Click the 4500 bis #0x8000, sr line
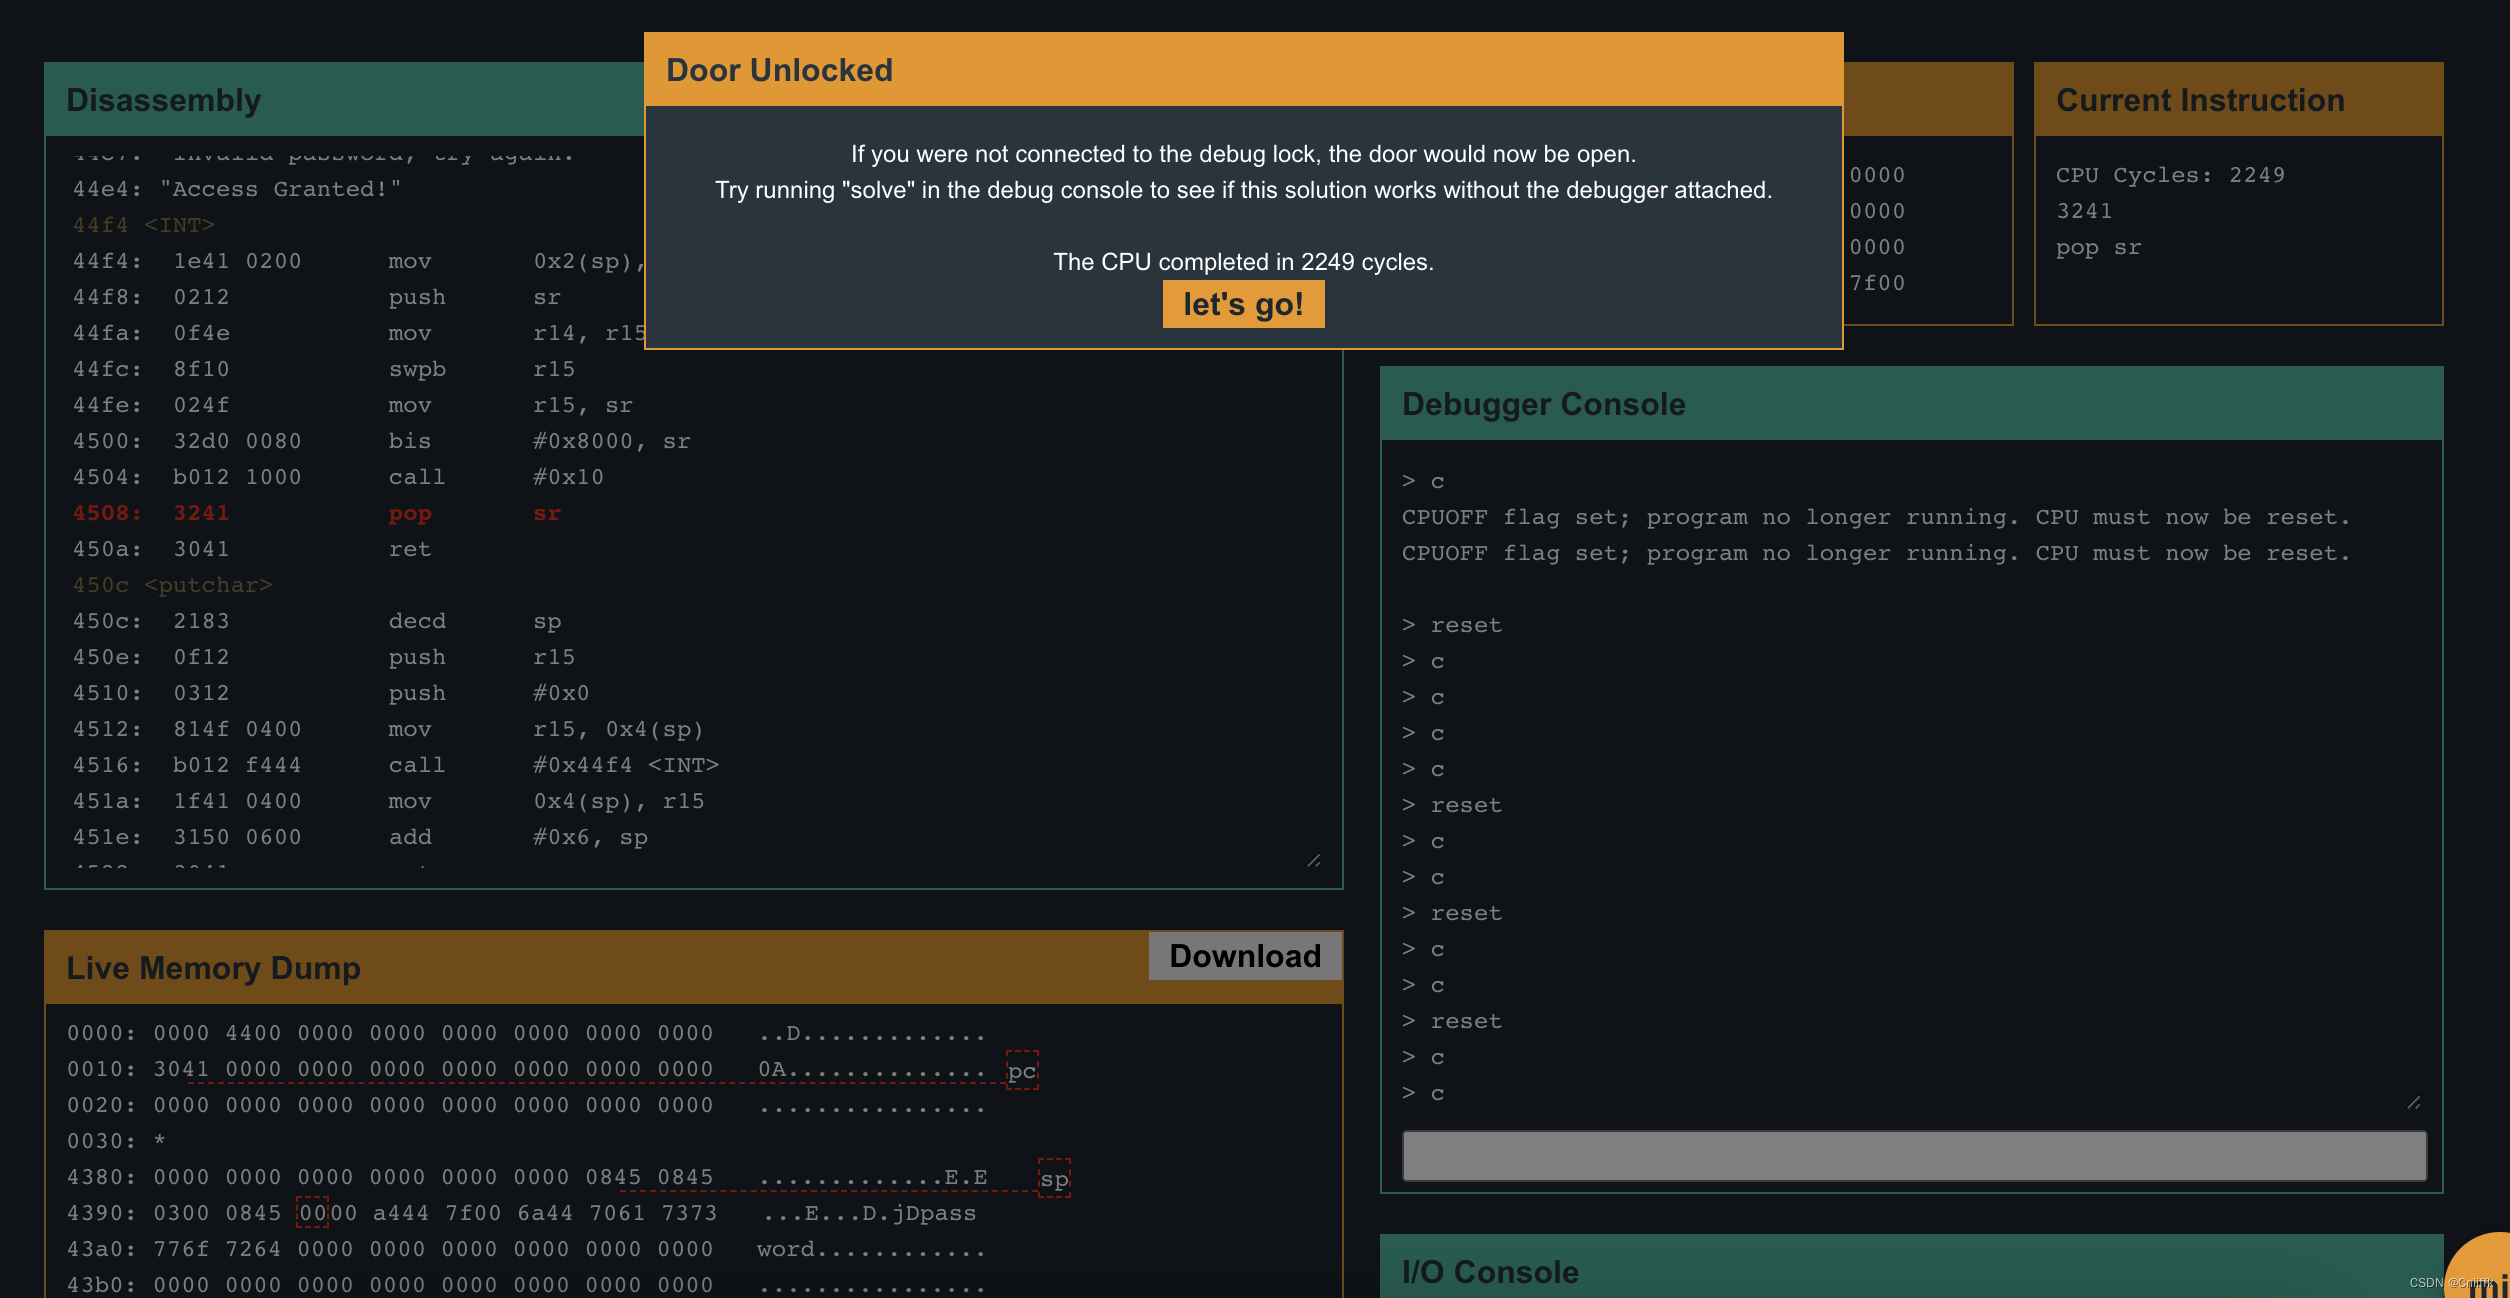Image resolution: width=2510 pixels, height=1298 pixels. click(x=381, y=441)
